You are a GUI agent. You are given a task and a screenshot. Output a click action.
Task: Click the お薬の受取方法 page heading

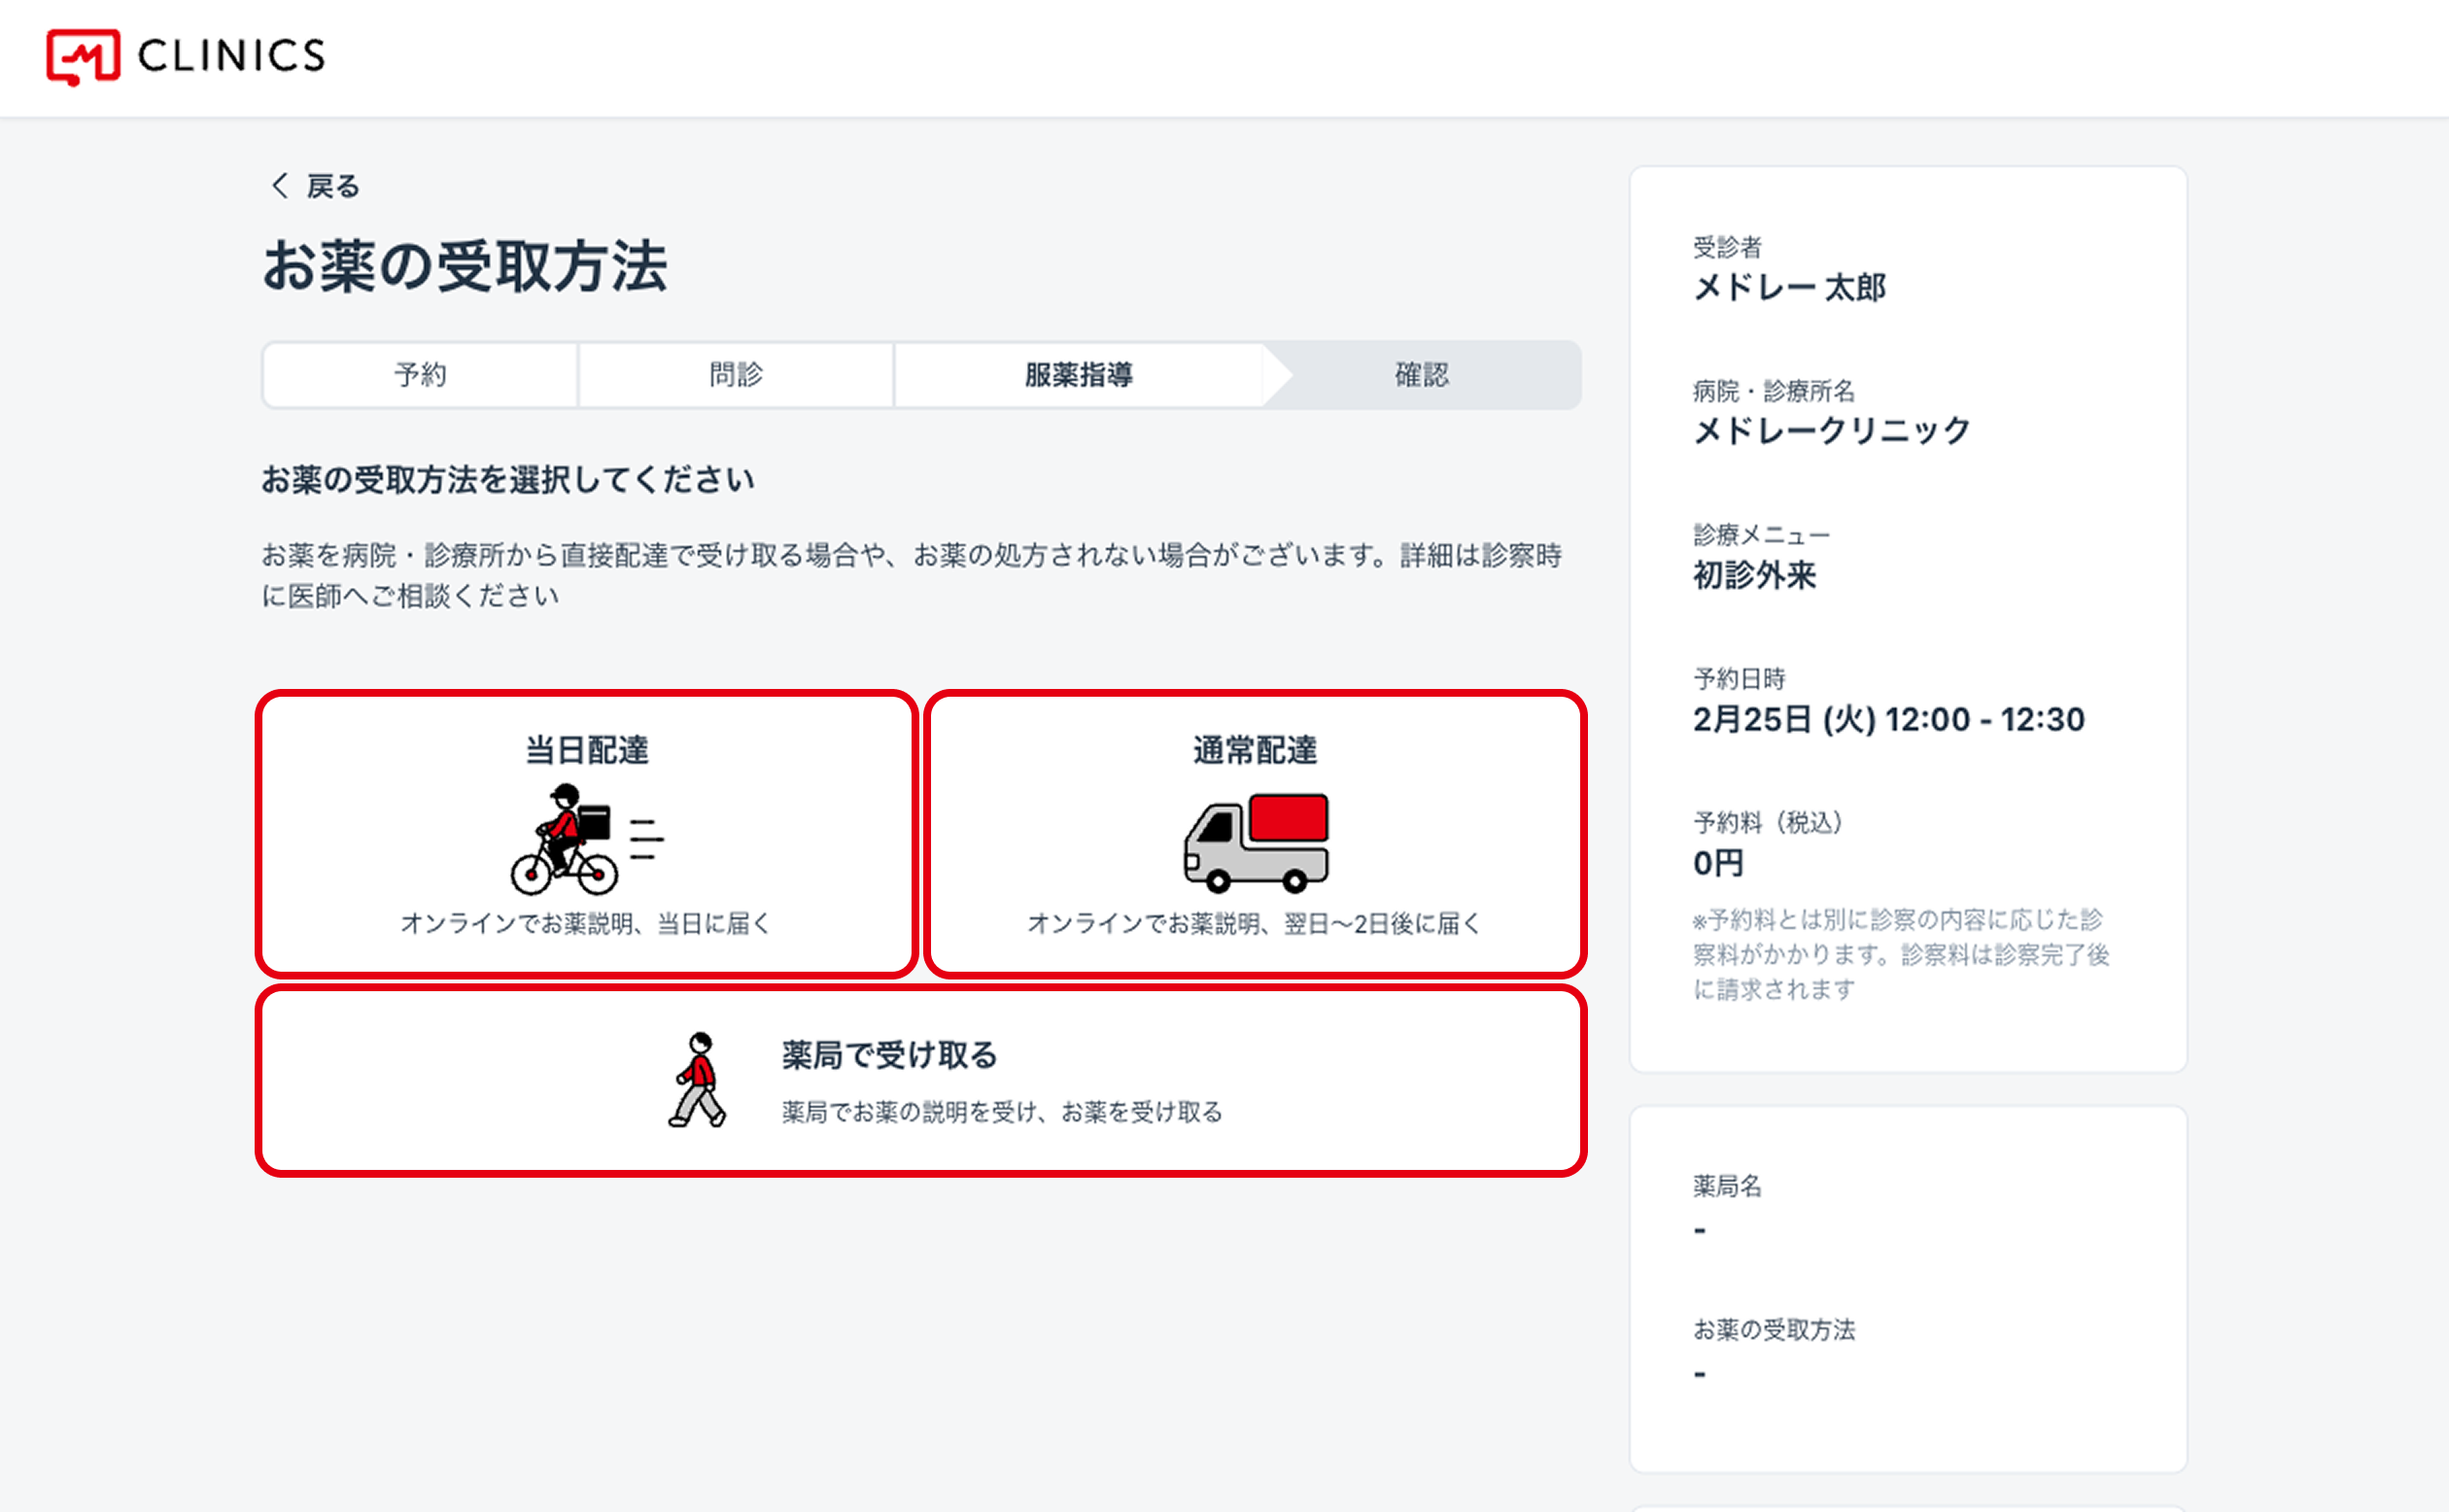point(465,267)
